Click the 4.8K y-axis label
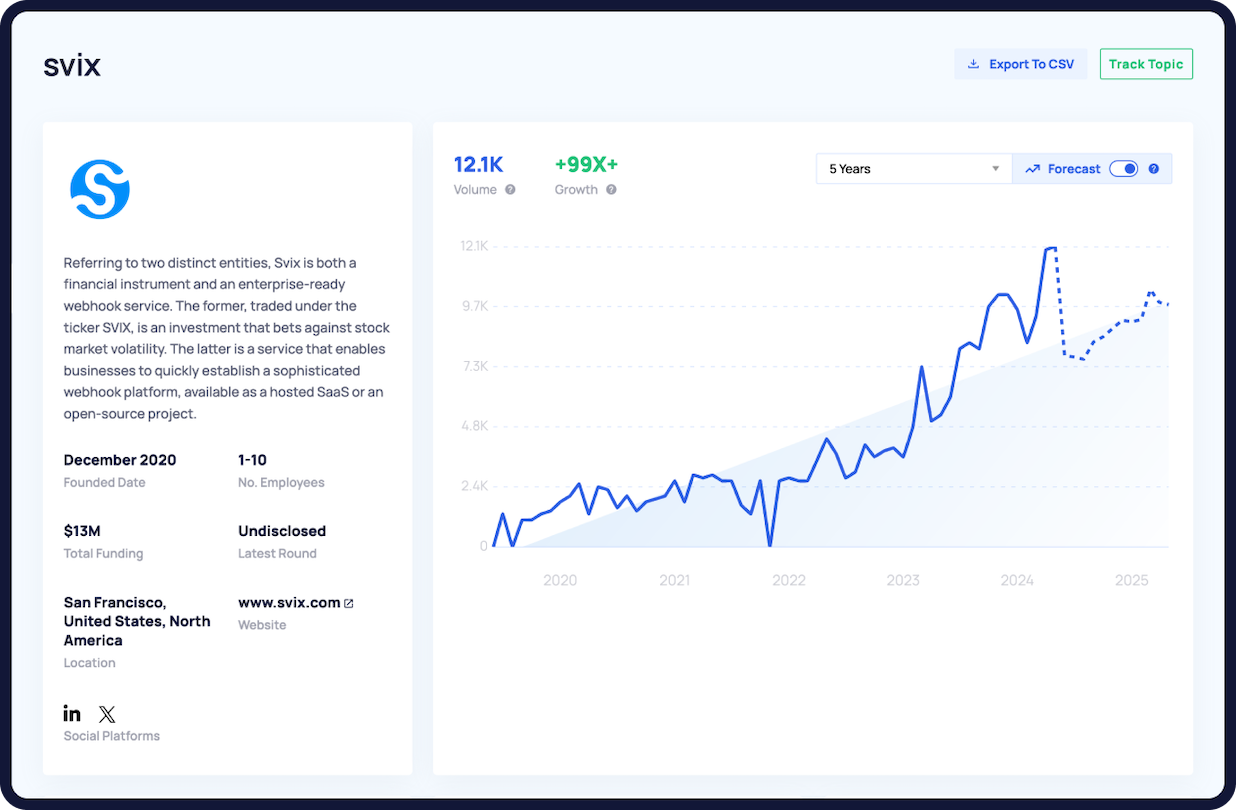The width and height of the screenshot is (1236, 810). pyautogui.click(x=474, y=426)
